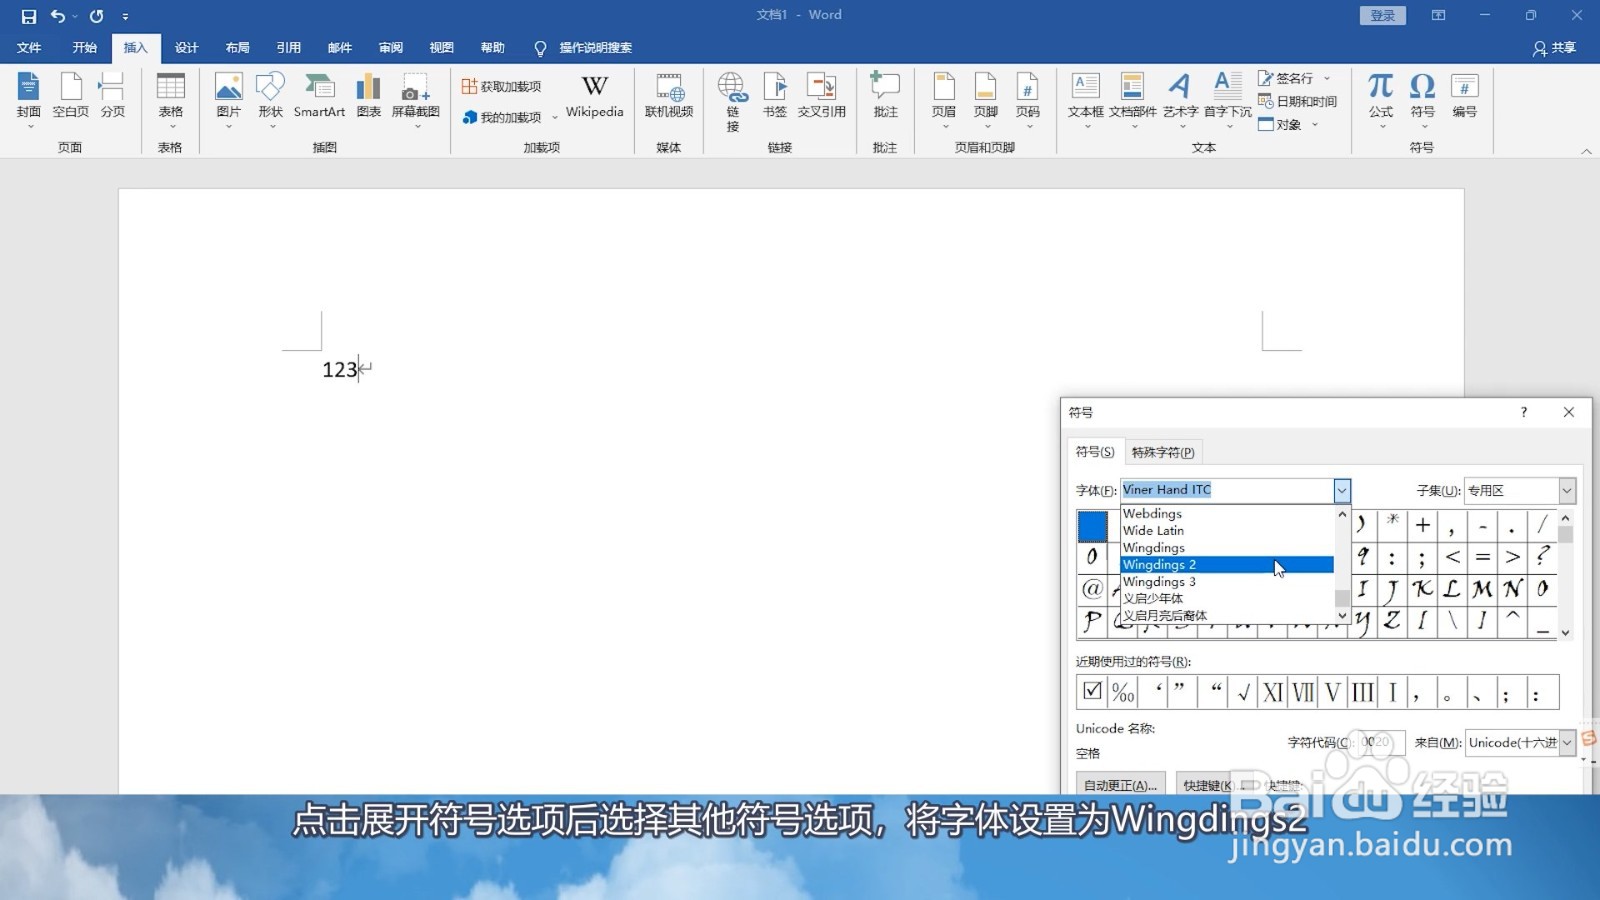Open Page Number (页码) options

[1028, 100]
